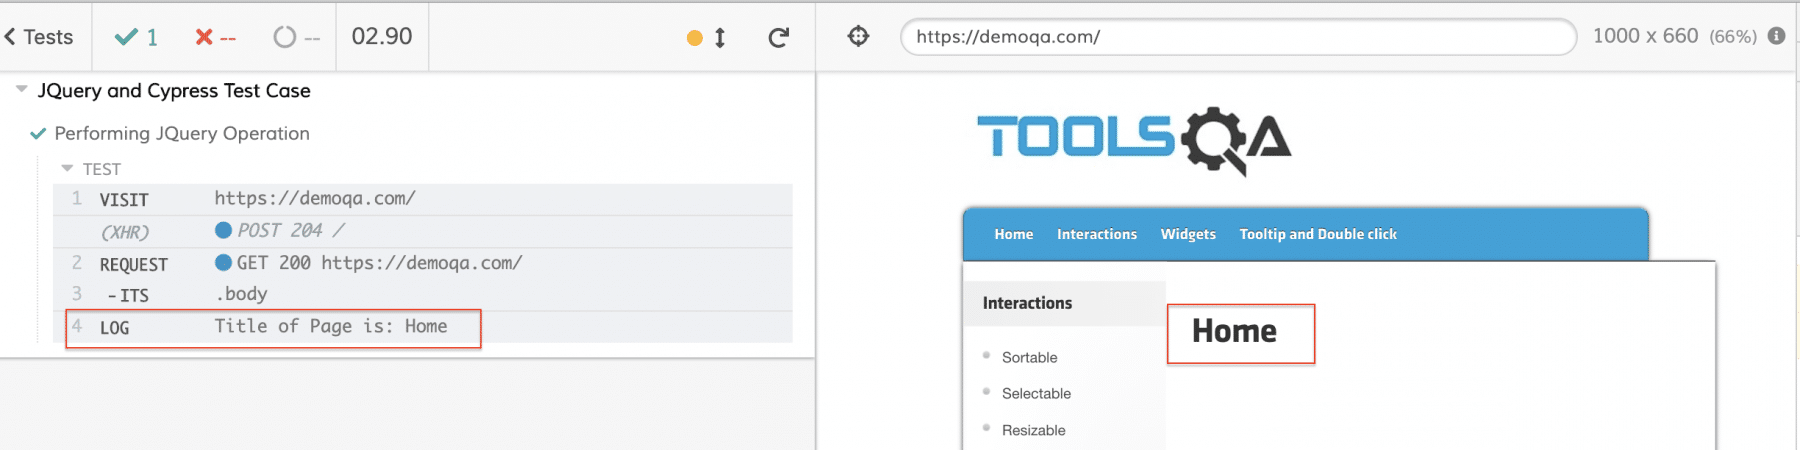Open the Widgets nav menu item
Viewport: 1800px width, 450px height.
[x=1188, y=234]
